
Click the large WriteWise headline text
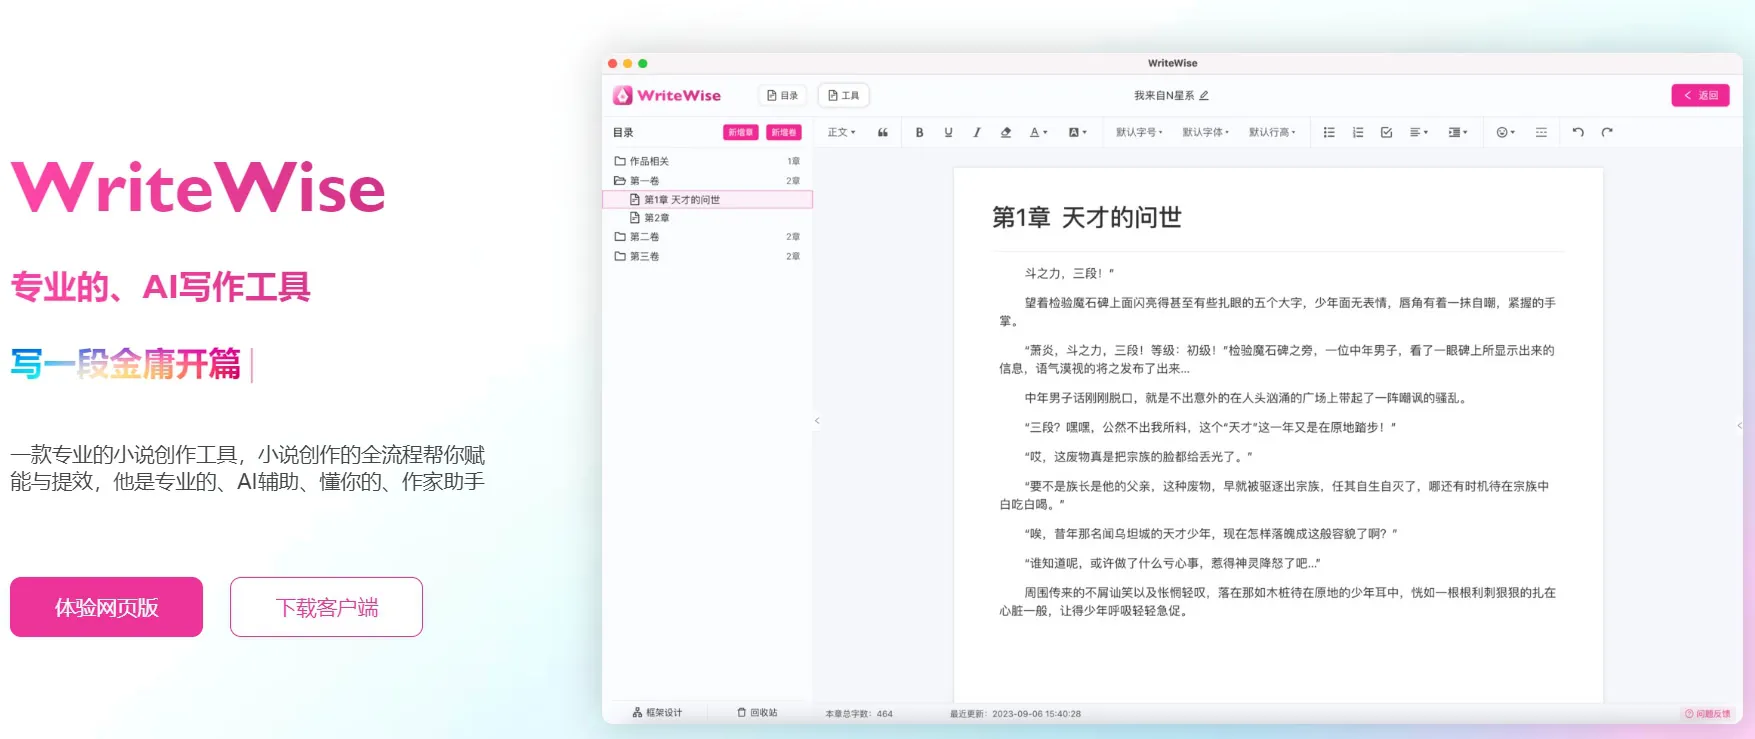coord(198,188)
